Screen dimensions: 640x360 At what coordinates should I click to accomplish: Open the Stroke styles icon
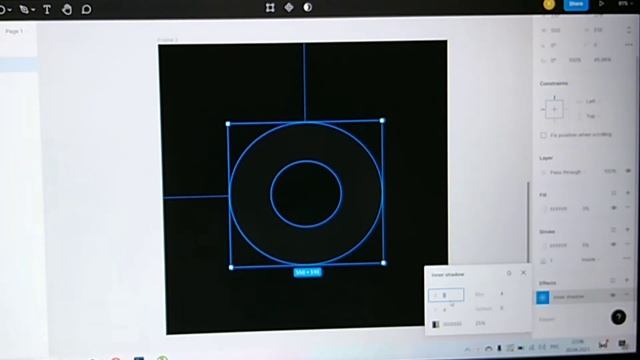(613, 230)
